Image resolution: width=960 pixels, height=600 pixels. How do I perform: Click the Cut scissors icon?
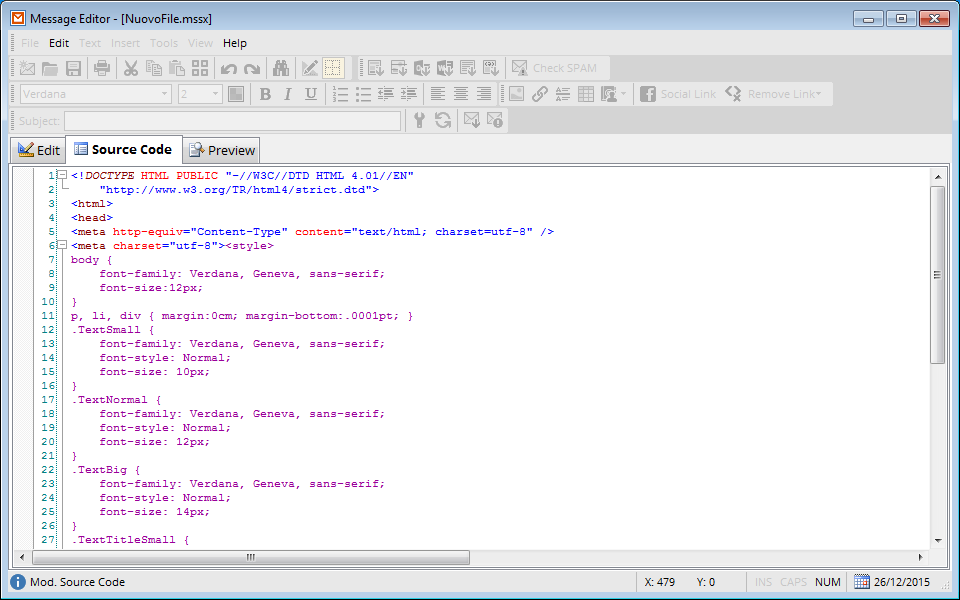pos(130,68)
